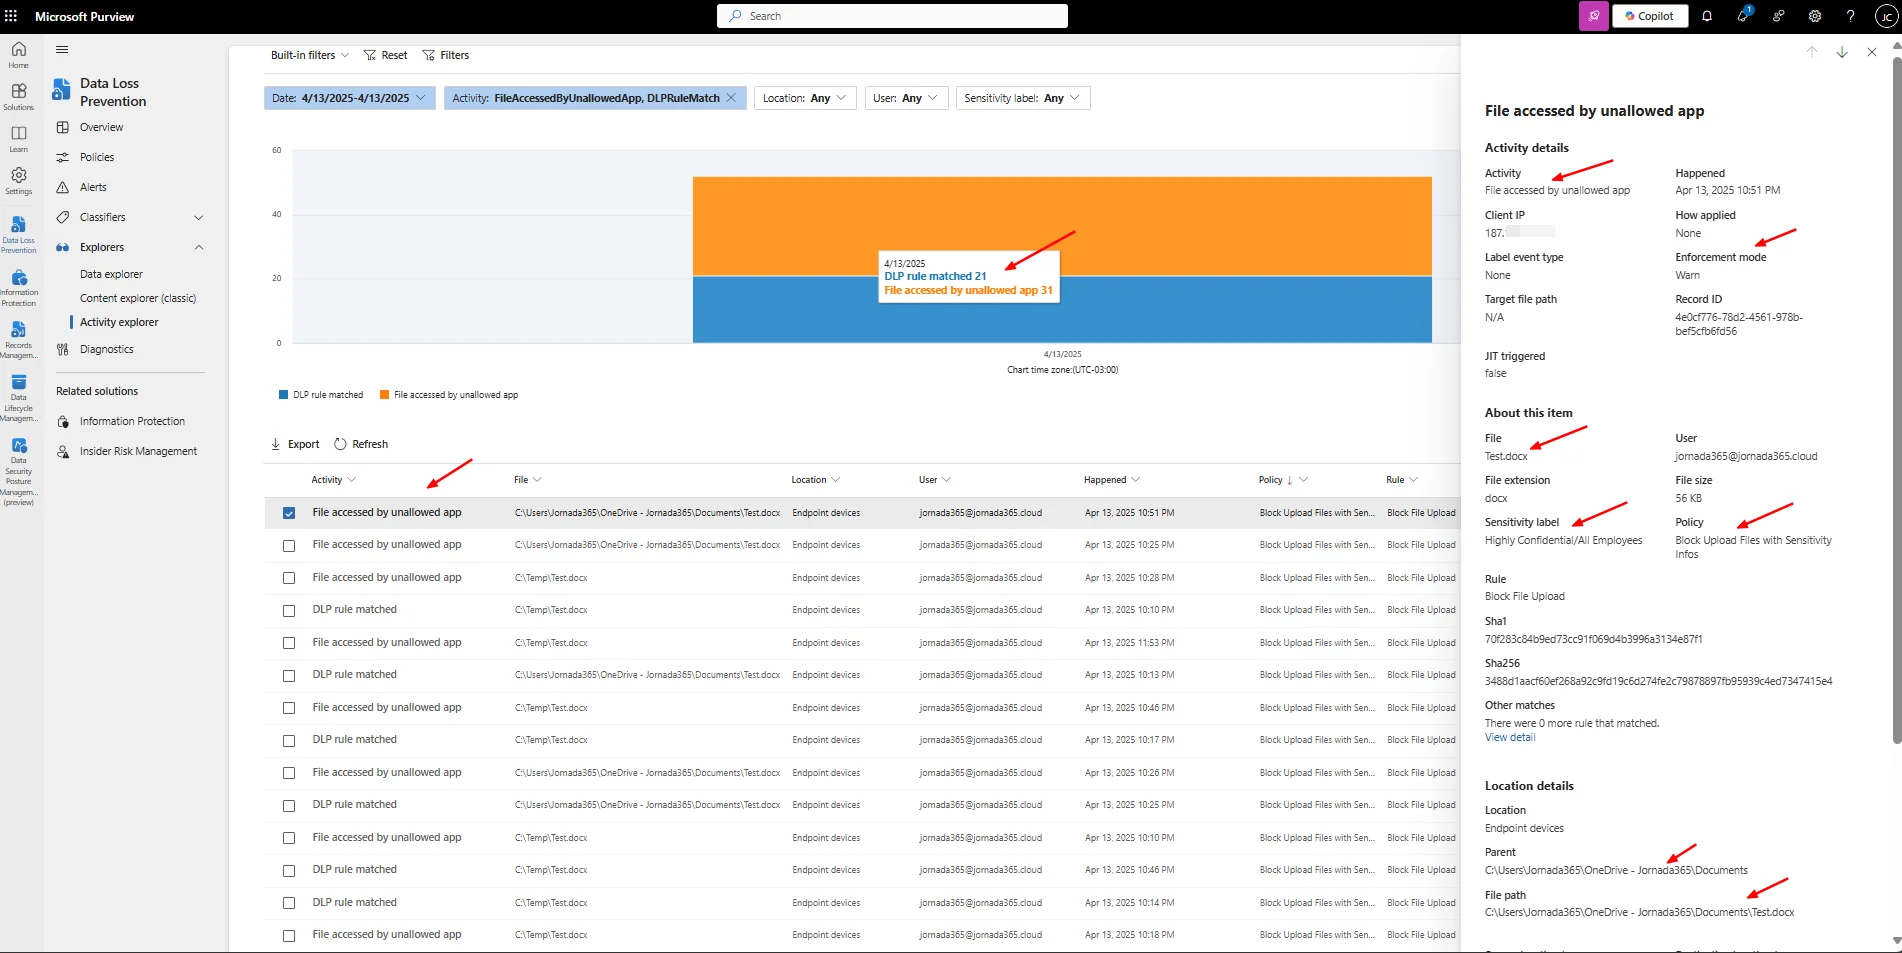
Task: Open Learn in the left rail
Action: point(18,139)
